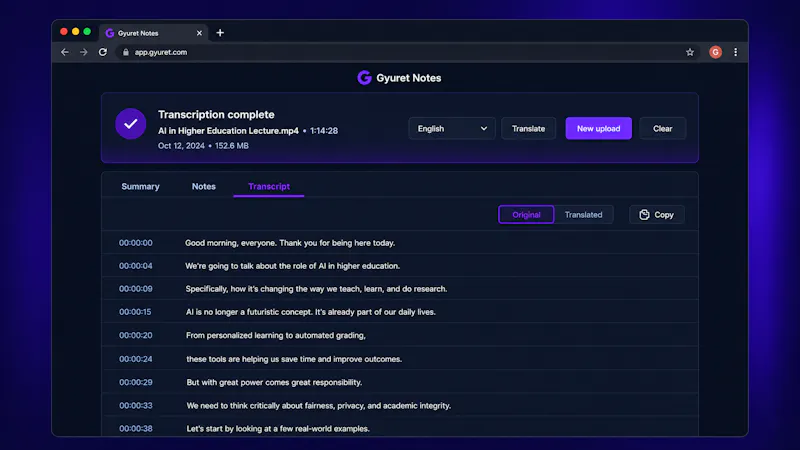The height and width of the screenshot is (450, 800).
Task: Click the New upload button
Action: [598, 129]
